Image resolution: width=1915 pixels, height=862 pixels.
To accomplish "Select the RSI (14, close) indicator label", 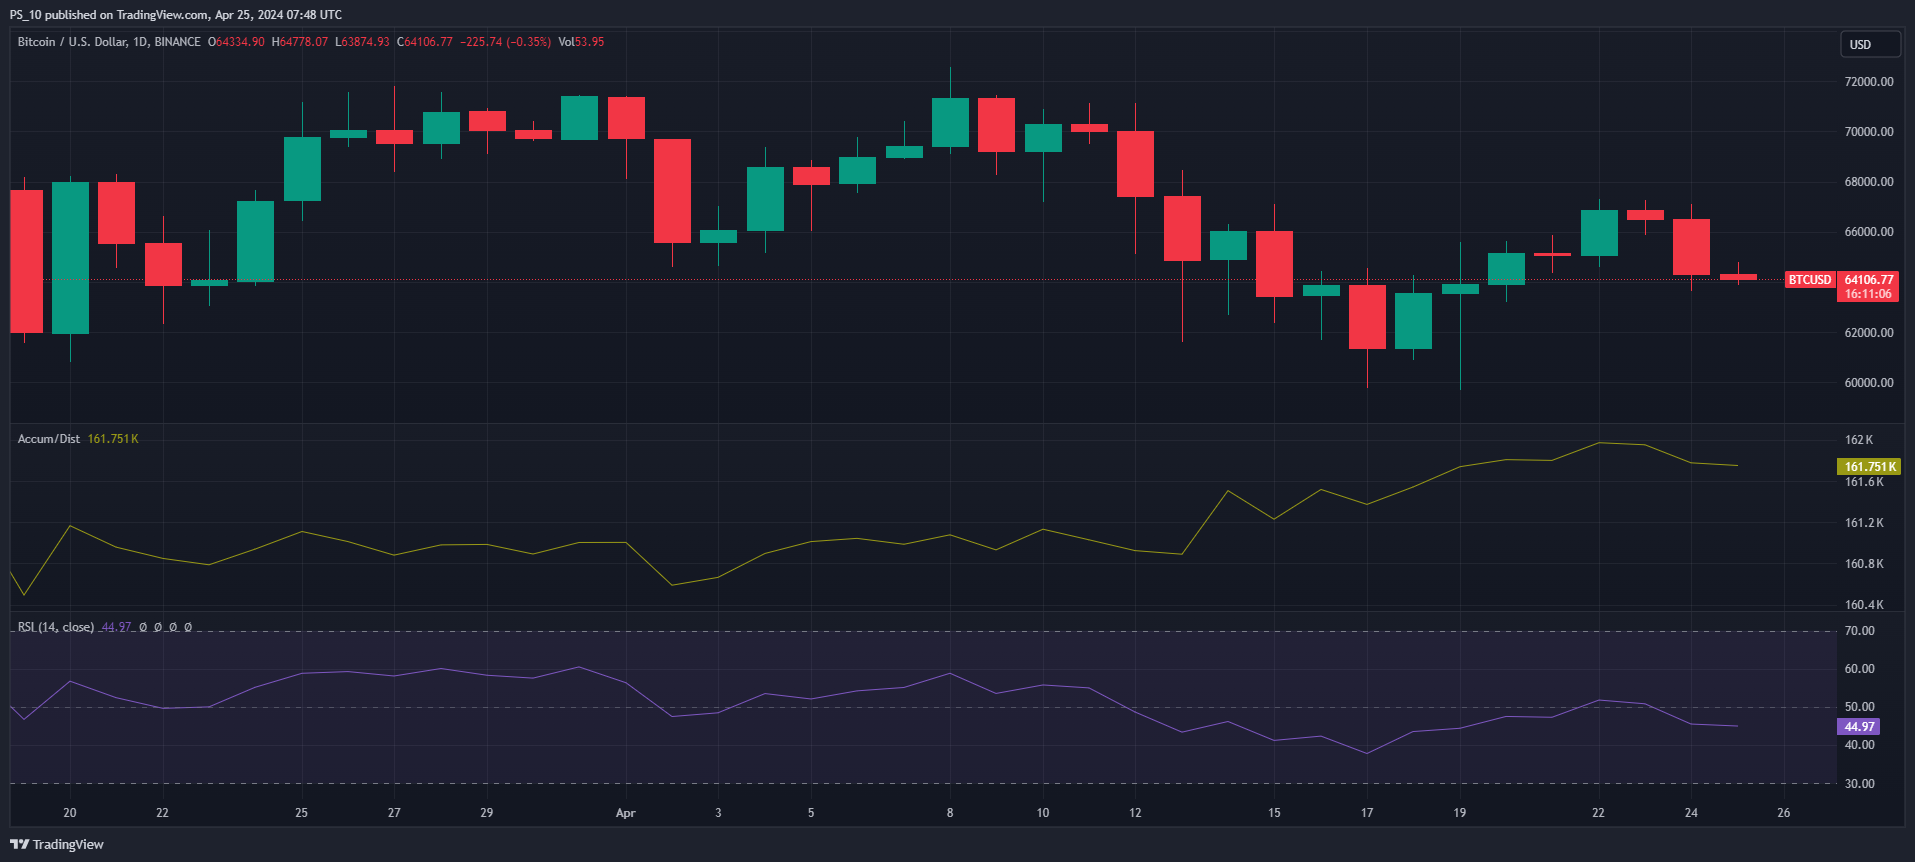I will (x=56, y=627).
